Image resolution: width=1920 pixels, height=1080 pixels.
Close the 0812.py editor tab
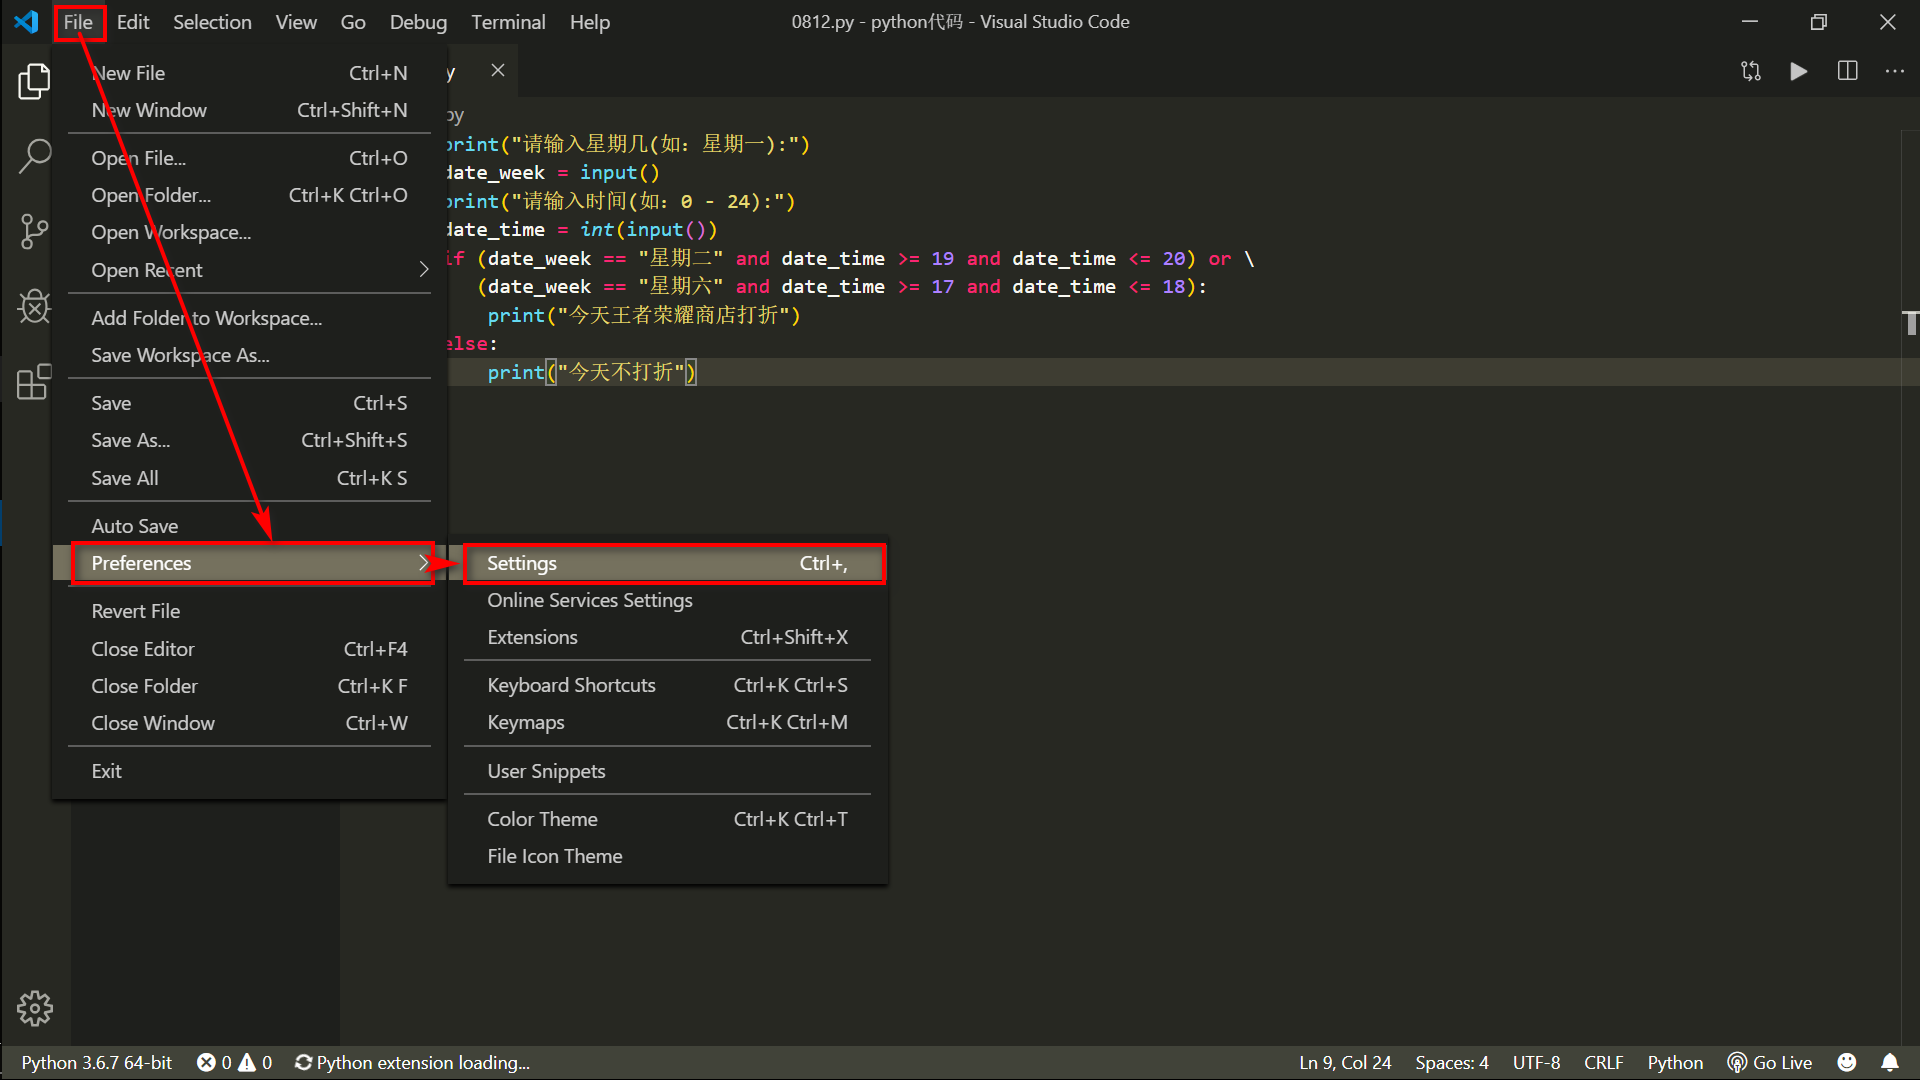point(498,70)
